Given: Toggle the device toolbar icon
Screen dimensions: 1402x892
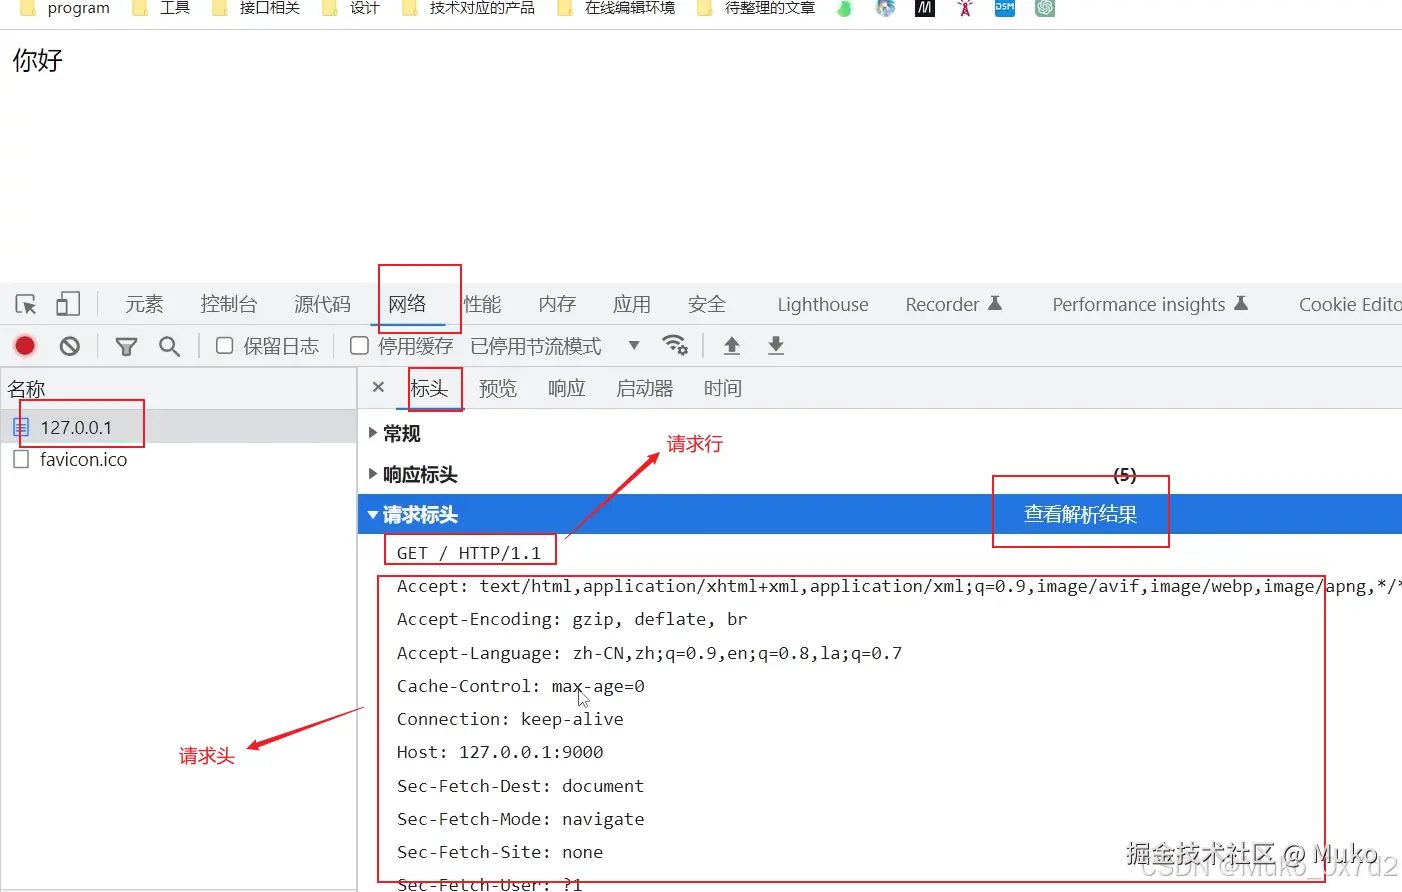Looking at the screenshot, I should [68, 304].
